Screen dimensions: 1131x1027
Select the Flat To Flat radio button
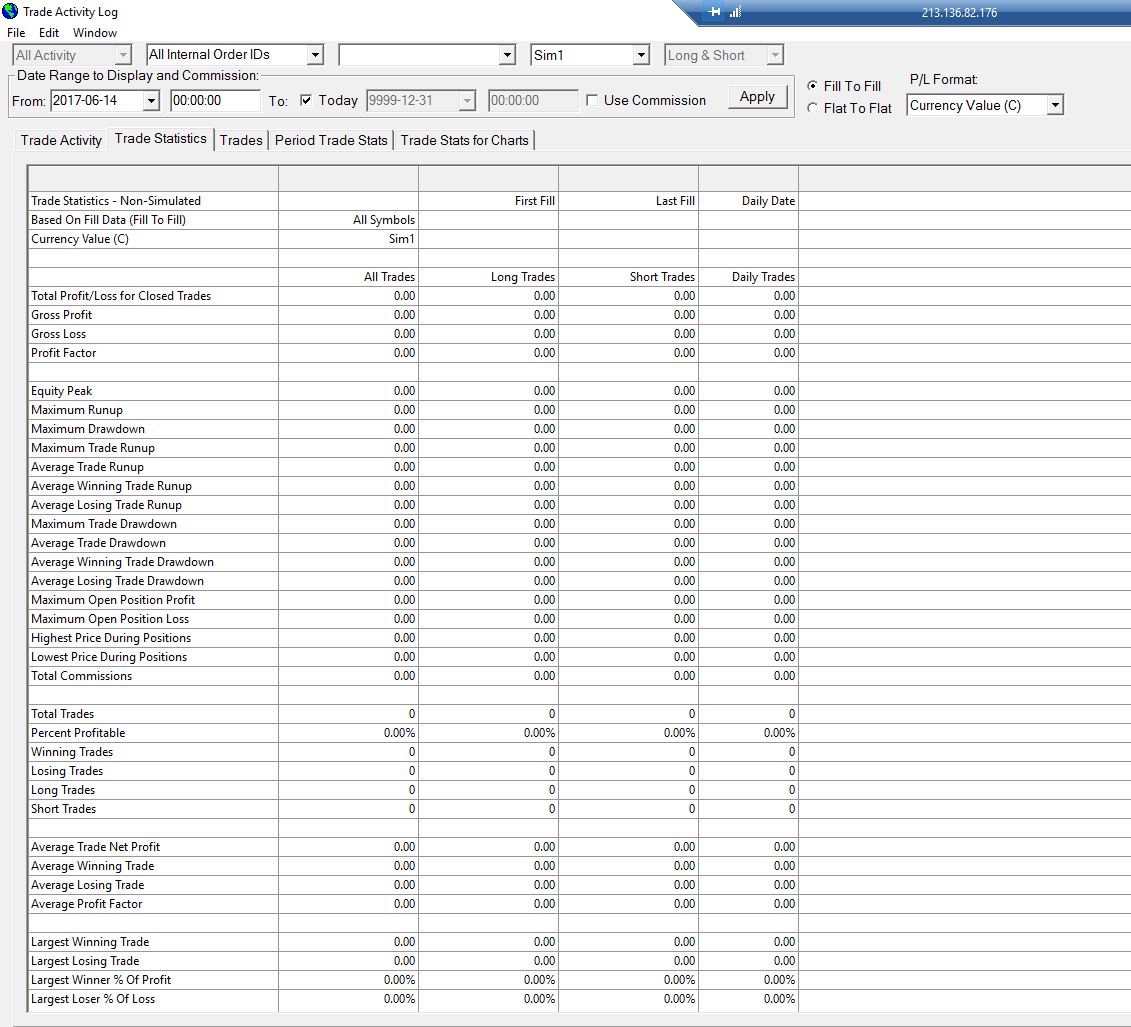(812, 108)
